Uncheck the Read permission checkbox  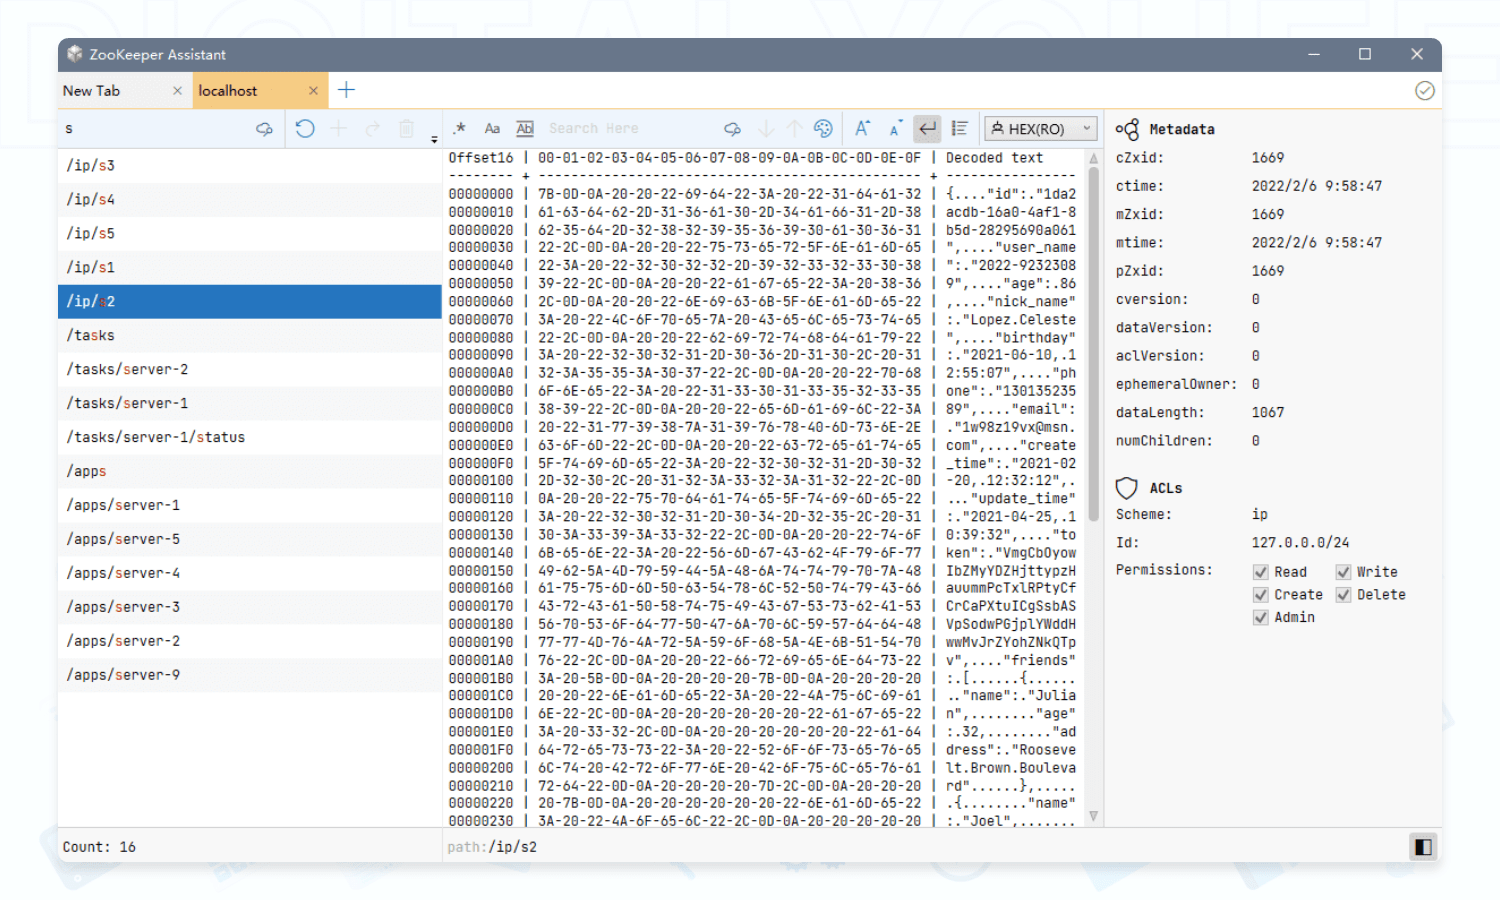(x=1261, y=572)
